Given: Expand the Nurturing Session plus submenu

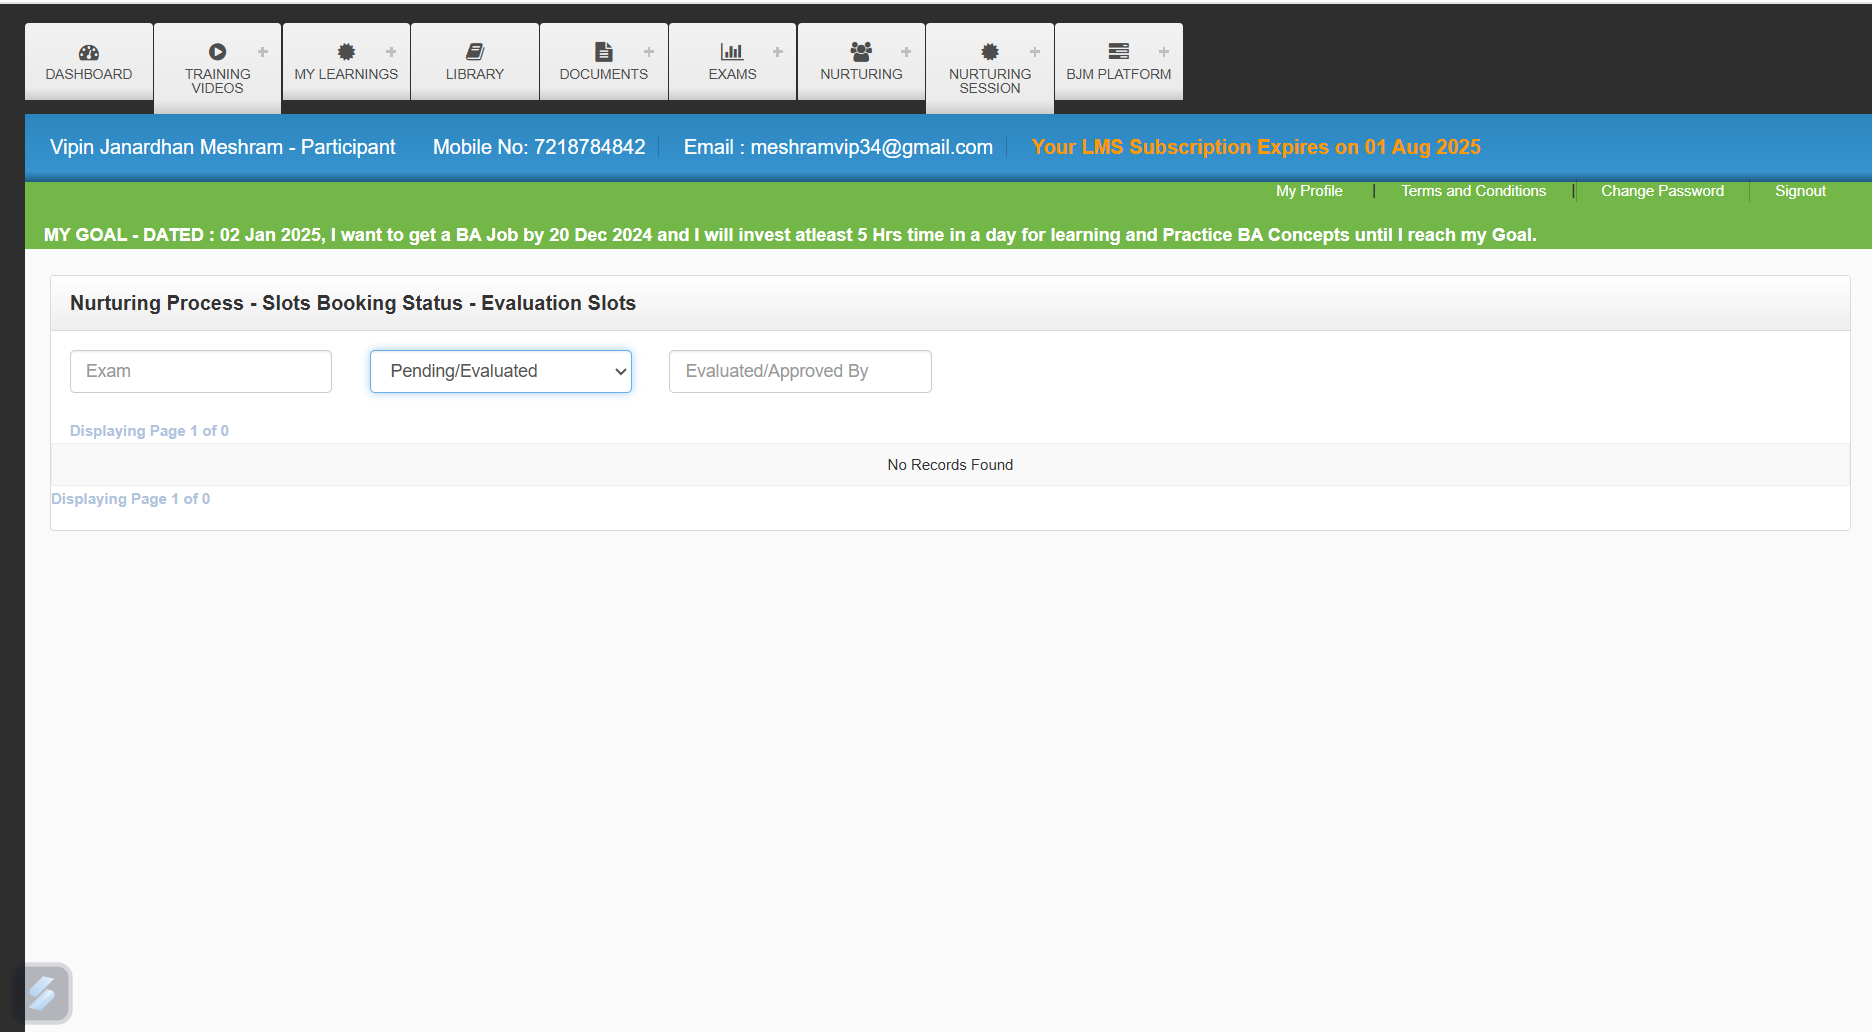Looking at the screenshot, I should (x=1035, y=52).
